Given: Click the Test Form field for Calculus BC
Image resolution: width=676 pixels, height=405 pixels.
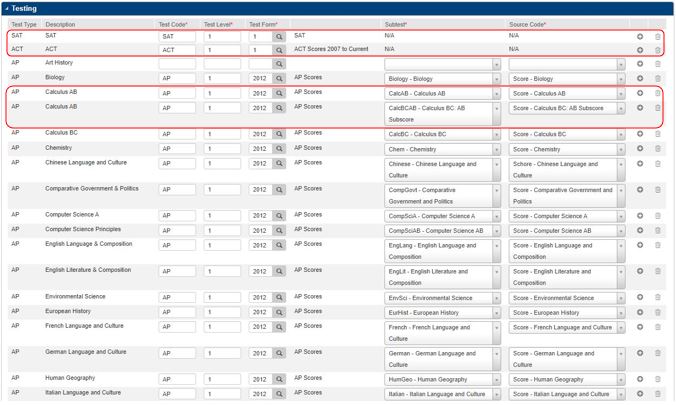Looking at the screenshot, I should [260, 133].
